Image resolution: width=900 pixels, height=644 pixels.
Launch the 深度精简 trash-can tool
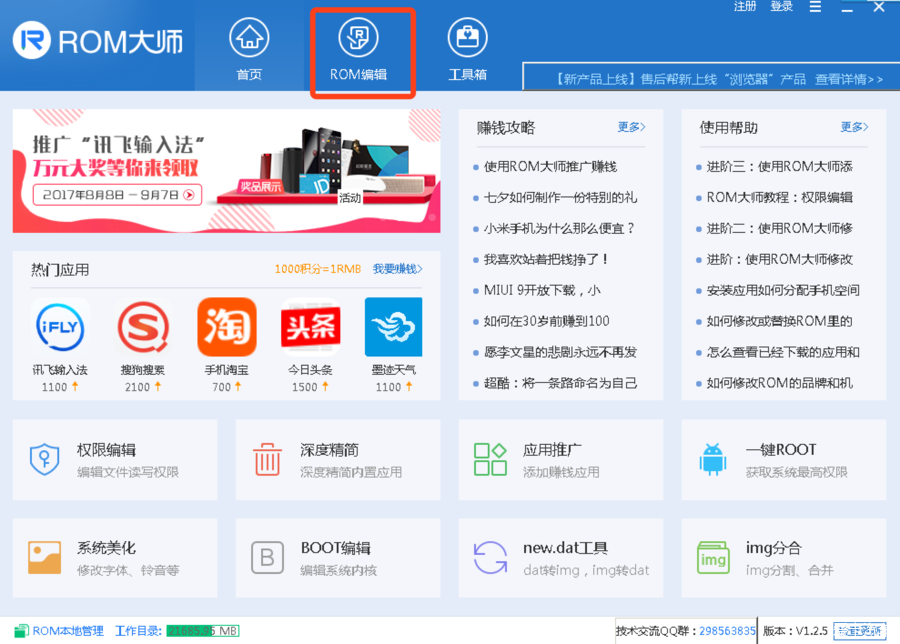click(x=338, y=460)
